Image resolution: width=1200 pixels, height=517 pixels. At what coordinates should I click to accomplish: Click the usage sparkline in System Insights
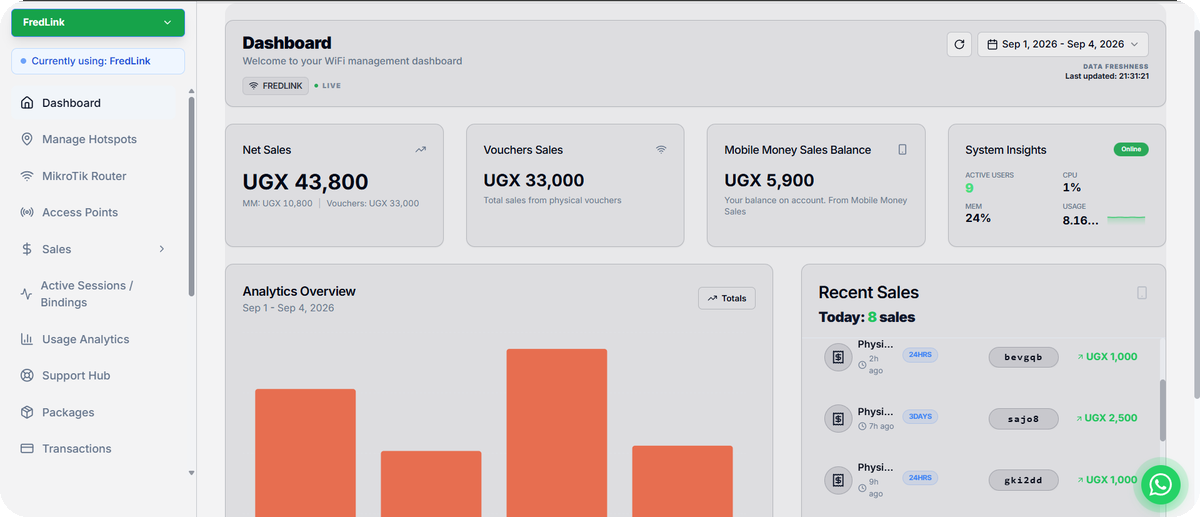click(1126, 218)
